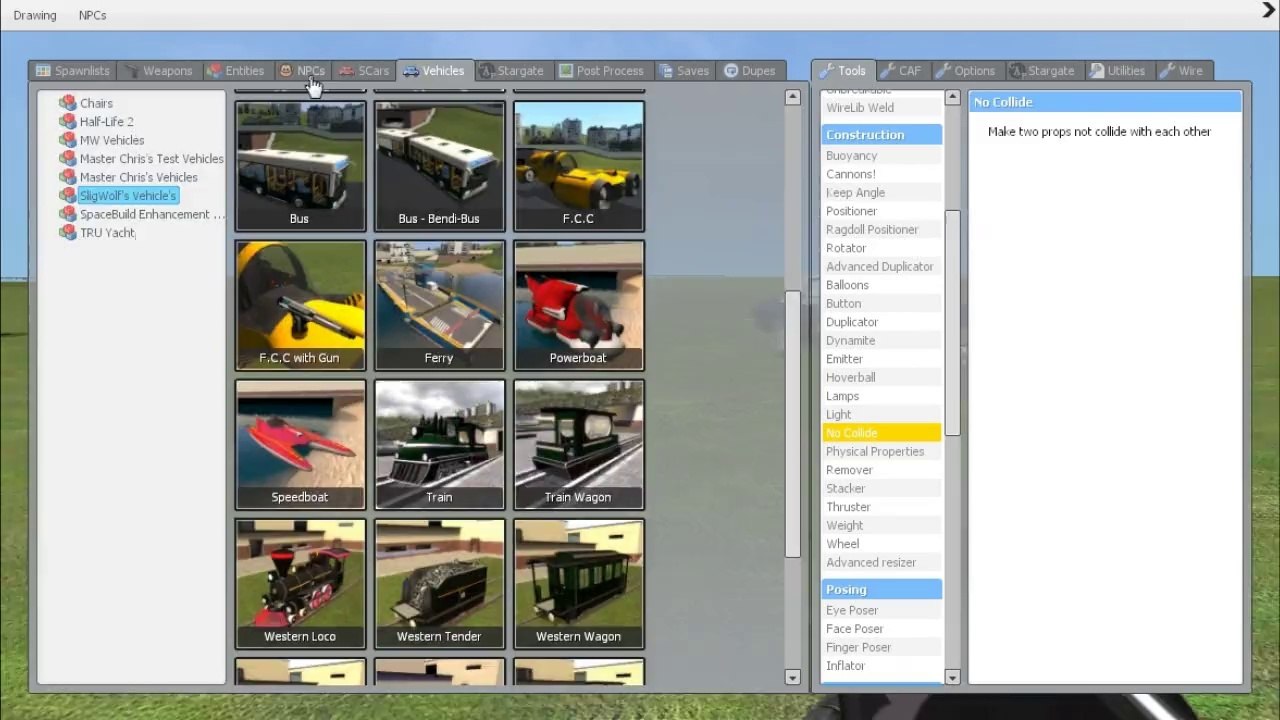Open the Stargate tab beside Post Process
Viewport: 1280px width, 720px height.
click(x=511, y=71)
